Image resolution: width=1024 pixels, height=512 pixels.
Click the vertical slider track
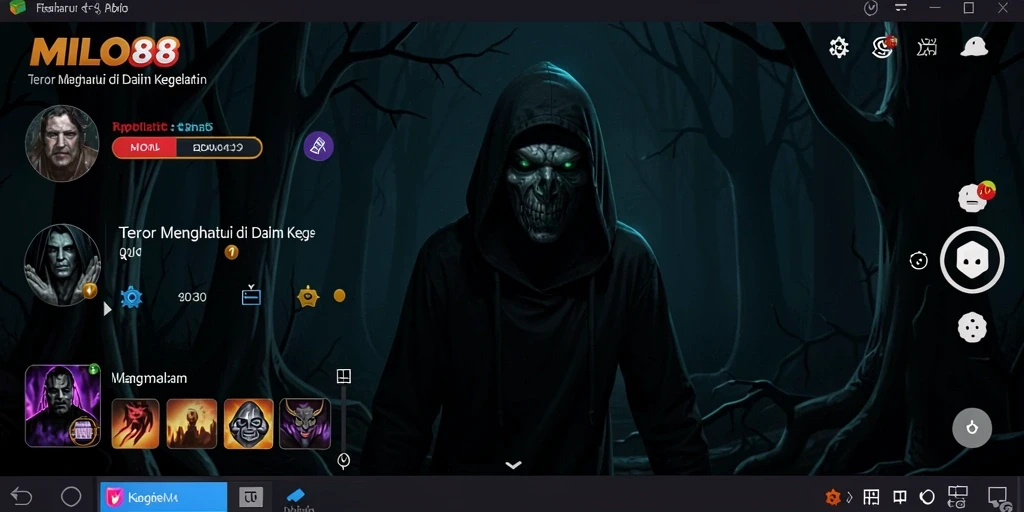click(x=344, y=418)
